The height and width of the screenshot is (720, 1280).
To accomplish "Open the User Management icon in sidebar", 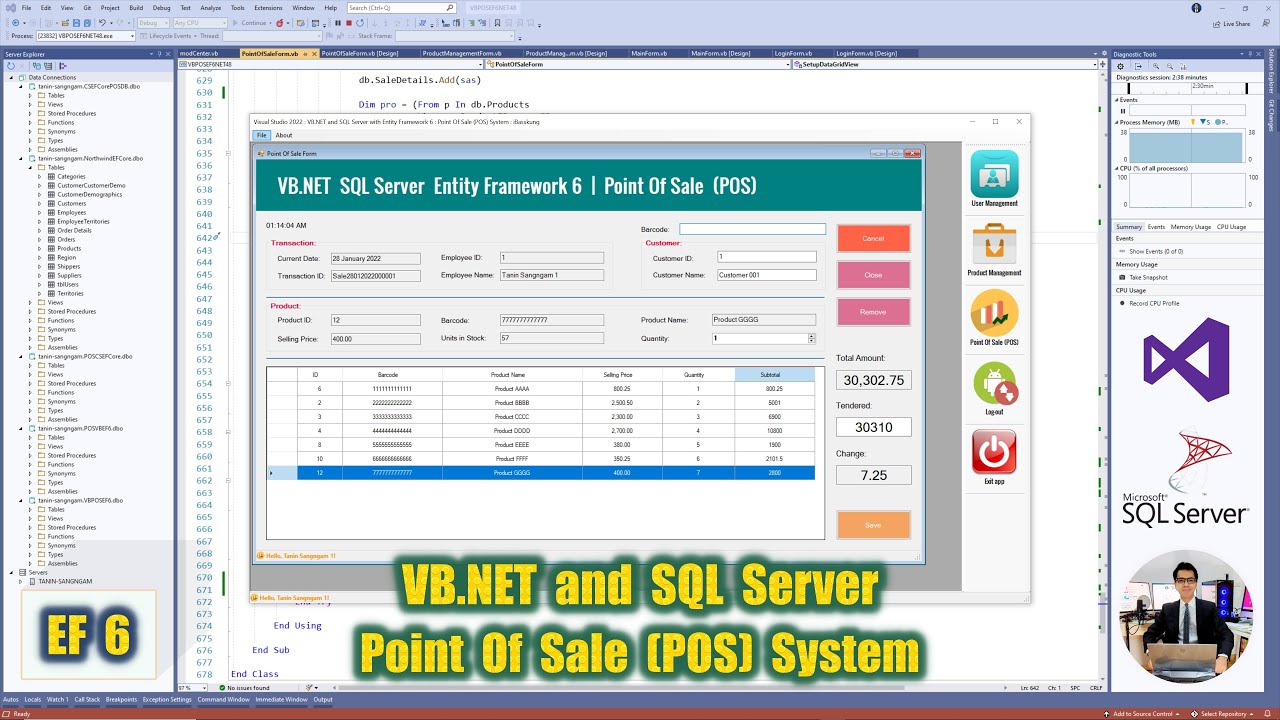I will coord(994,174).
